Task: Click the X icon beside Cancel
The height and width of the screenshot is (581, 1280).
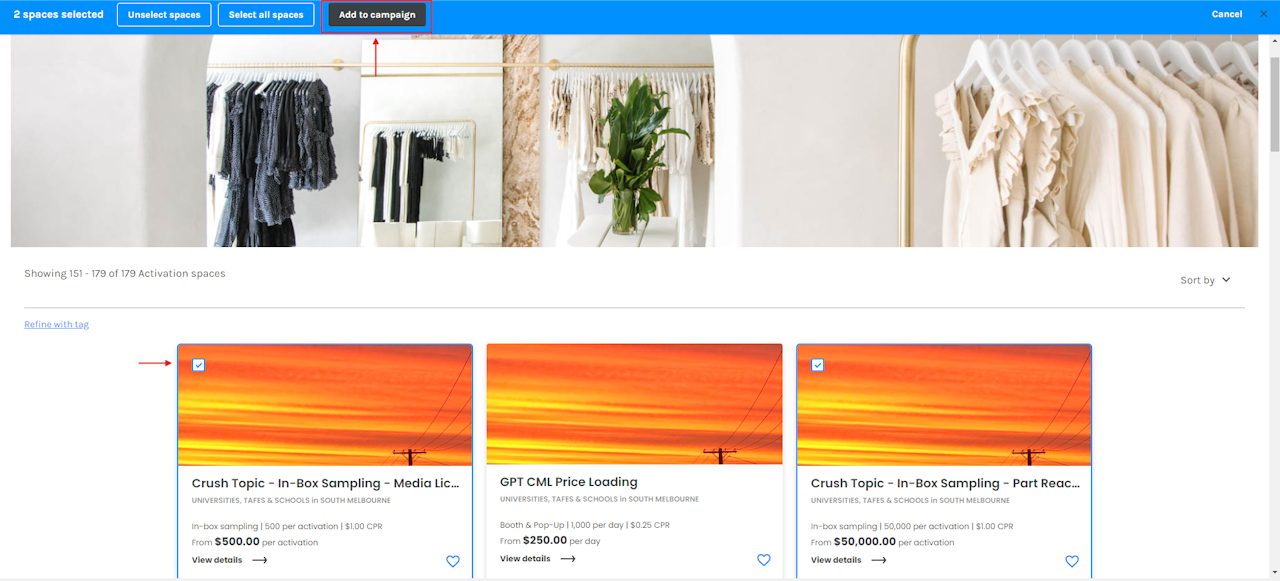Action: point(1264,14)
